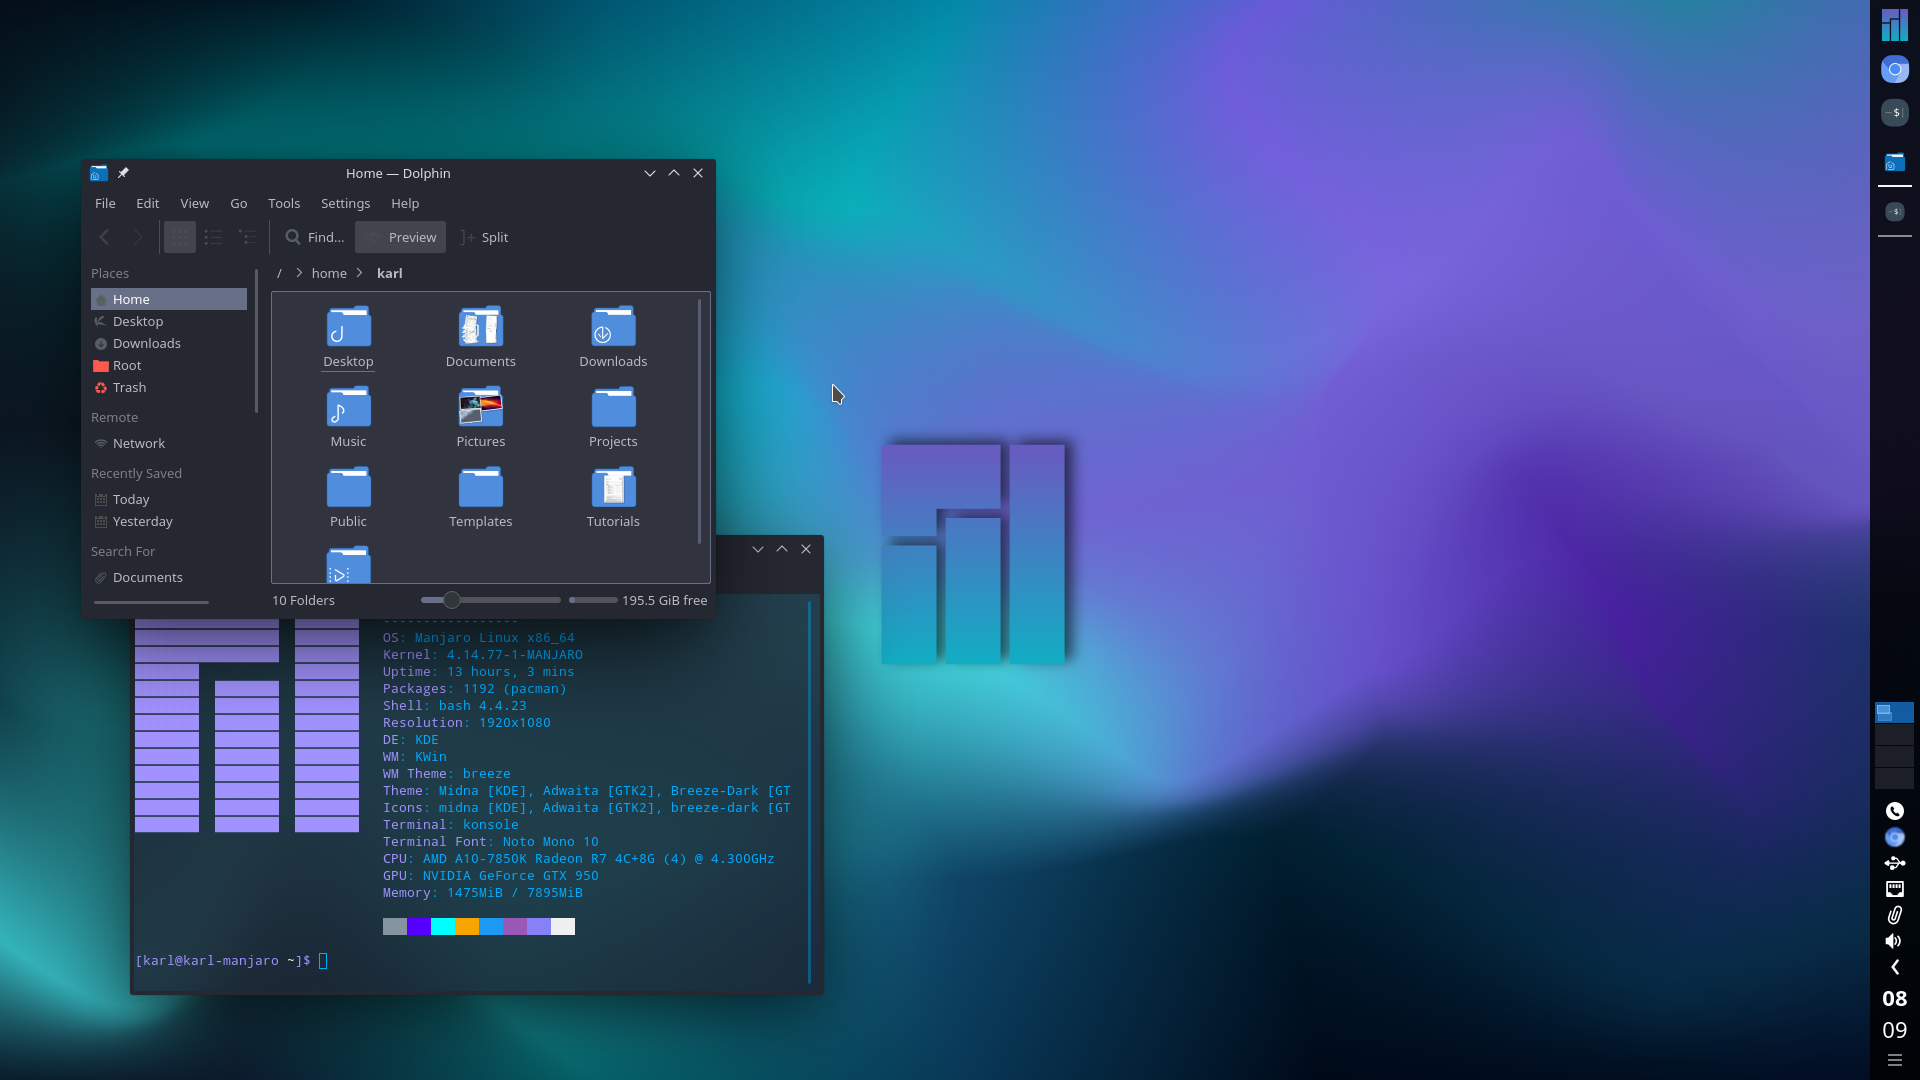Go forward in Dolphin history
This screenshot has width=1920, height=1080.
[138, 237]
